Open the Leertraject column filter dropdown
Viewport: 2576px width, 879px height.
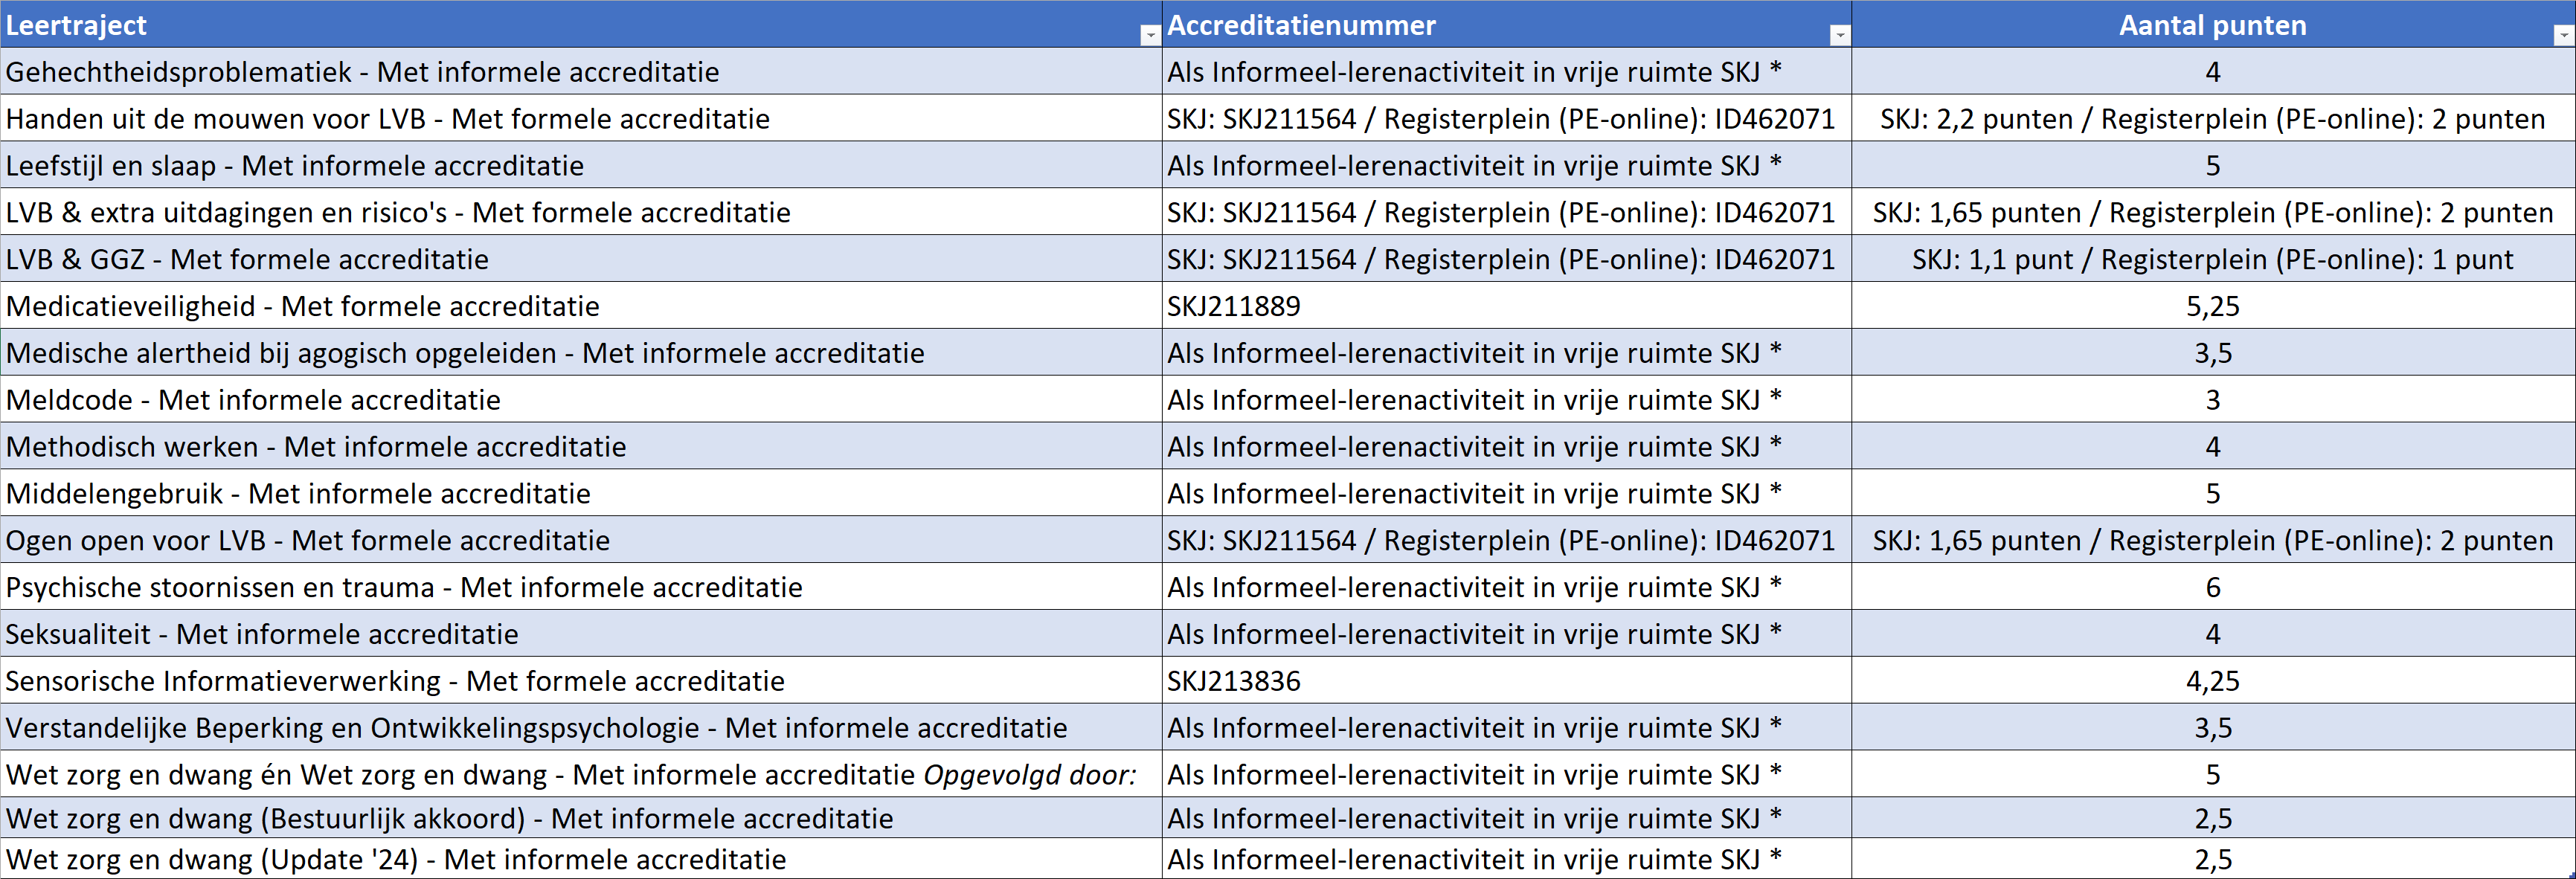tap(1150, 35)
